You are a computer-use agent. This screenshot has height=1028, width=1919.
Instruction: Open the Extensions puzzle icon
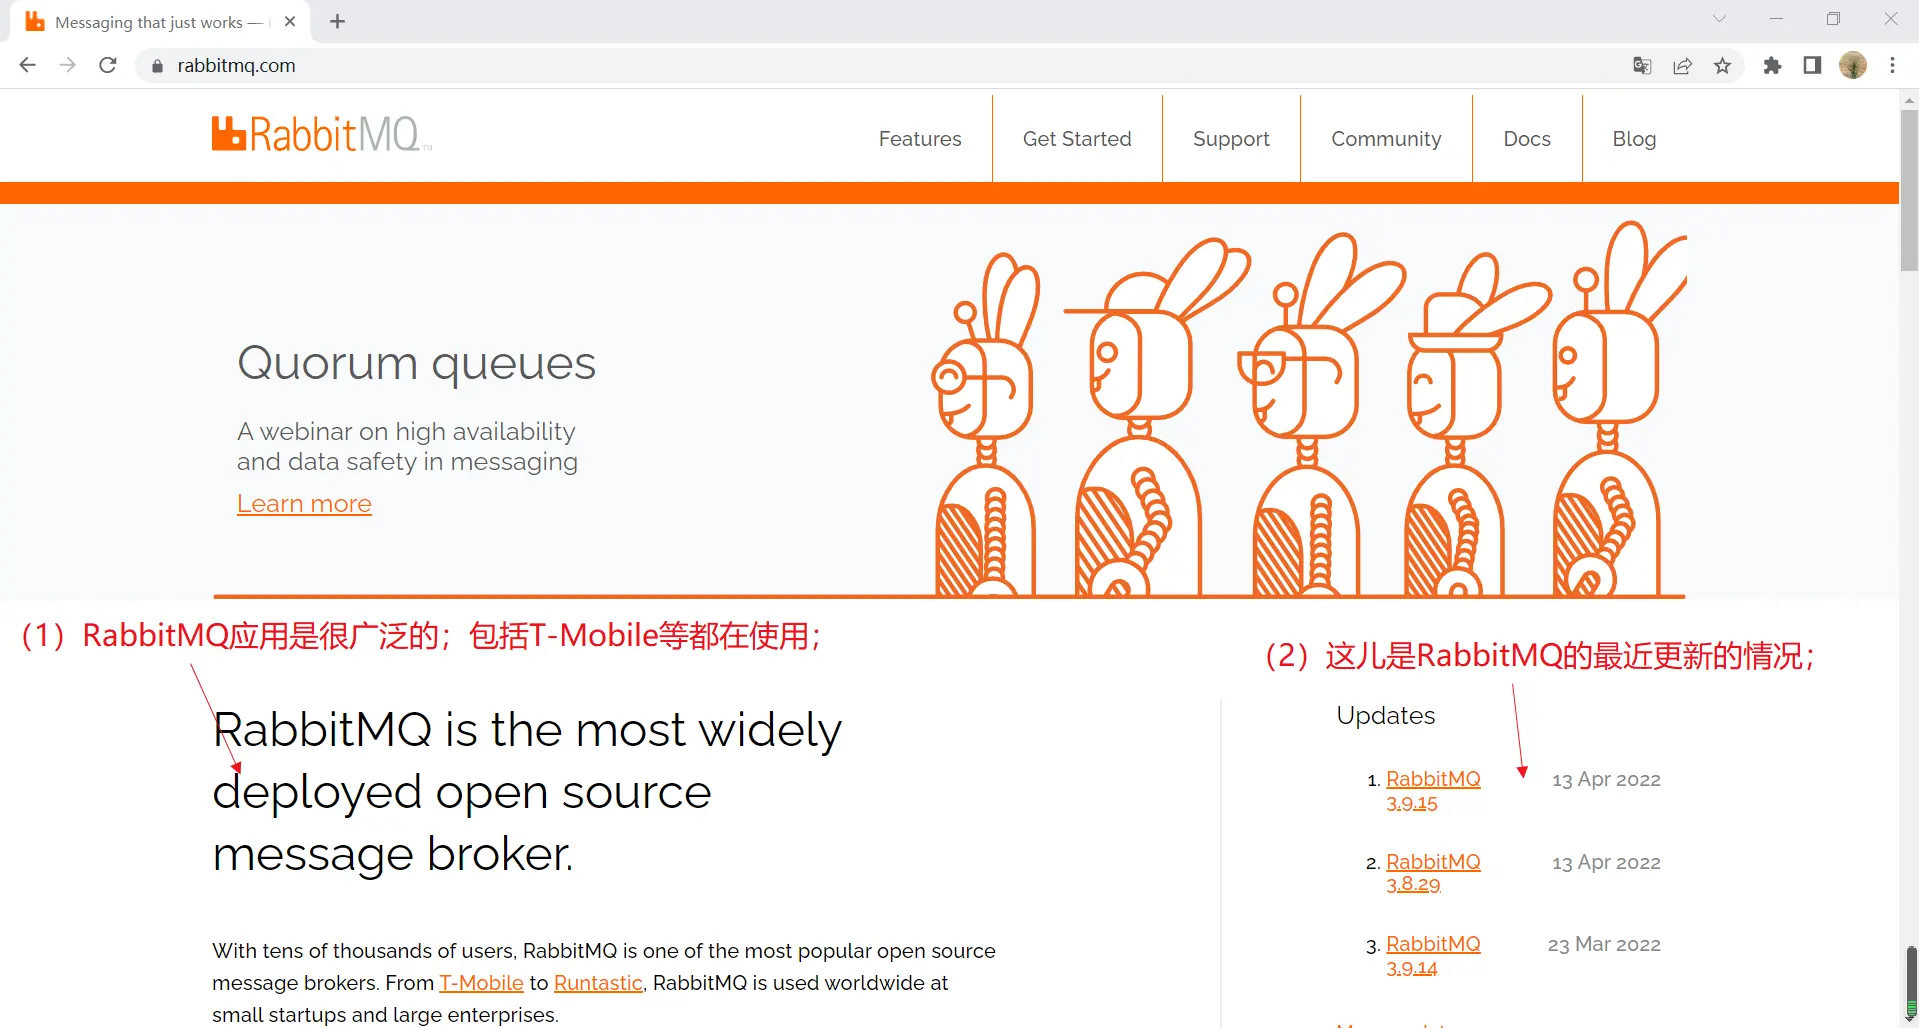pos(1772,66)
